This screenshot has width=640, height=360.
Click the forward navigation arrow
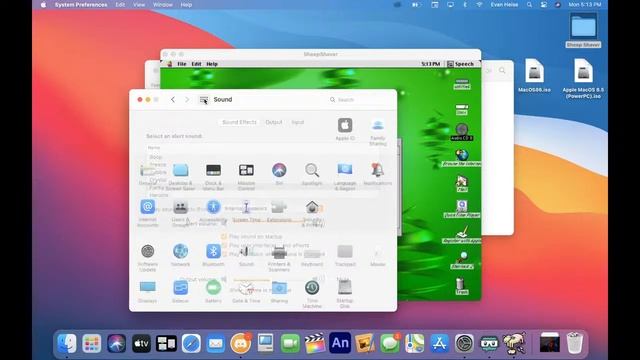[x=187, y=100]
